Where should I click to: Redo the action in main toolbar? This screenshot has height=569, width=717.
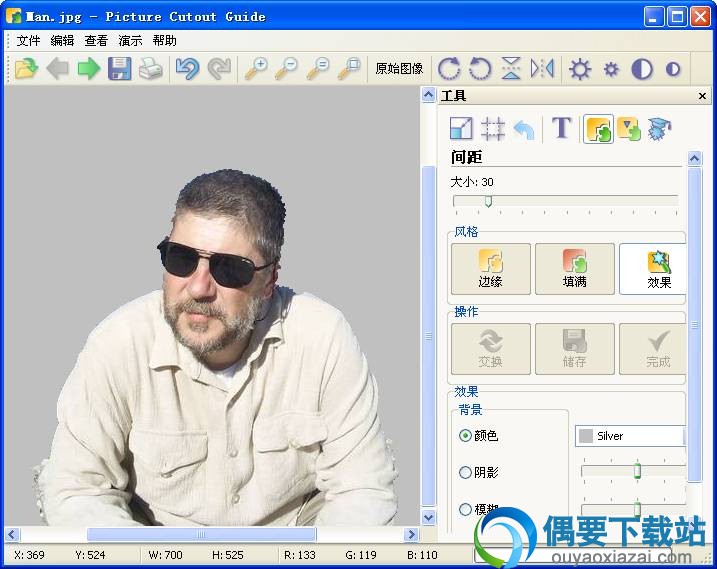[219, 69]
